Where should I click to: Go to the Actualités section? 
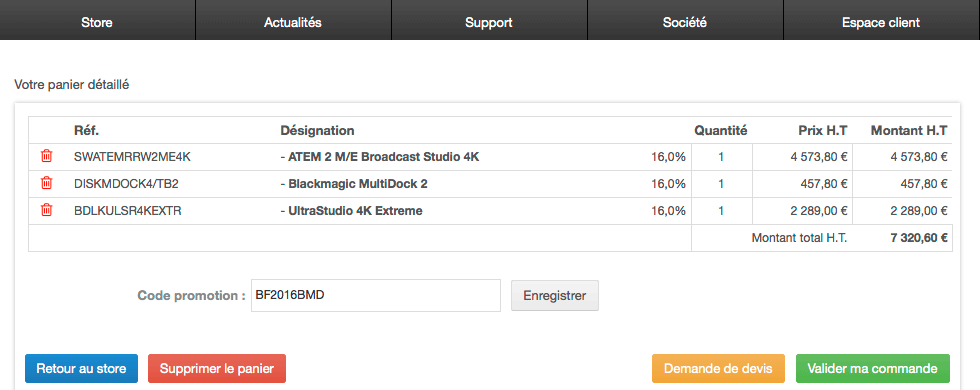pyautogui.click(x=292, y=22)
